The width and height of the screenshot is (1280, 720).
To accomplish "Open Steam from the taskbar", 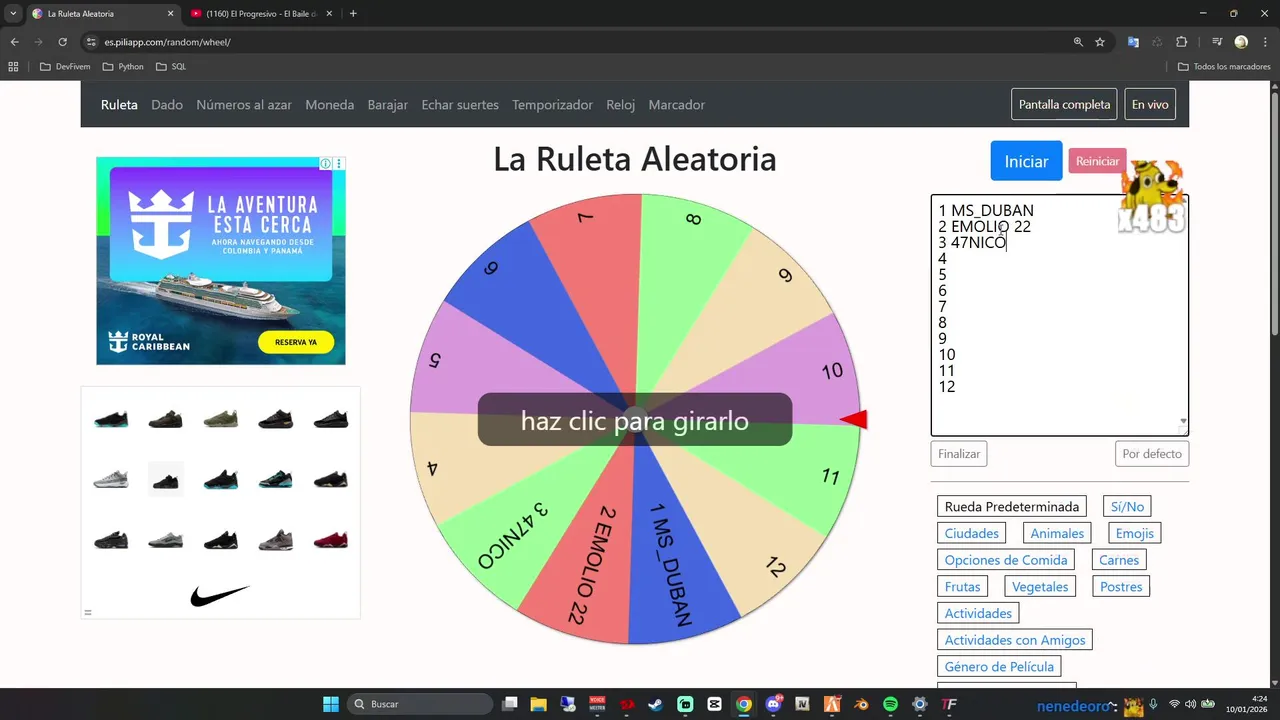I will tap(655, 704).
